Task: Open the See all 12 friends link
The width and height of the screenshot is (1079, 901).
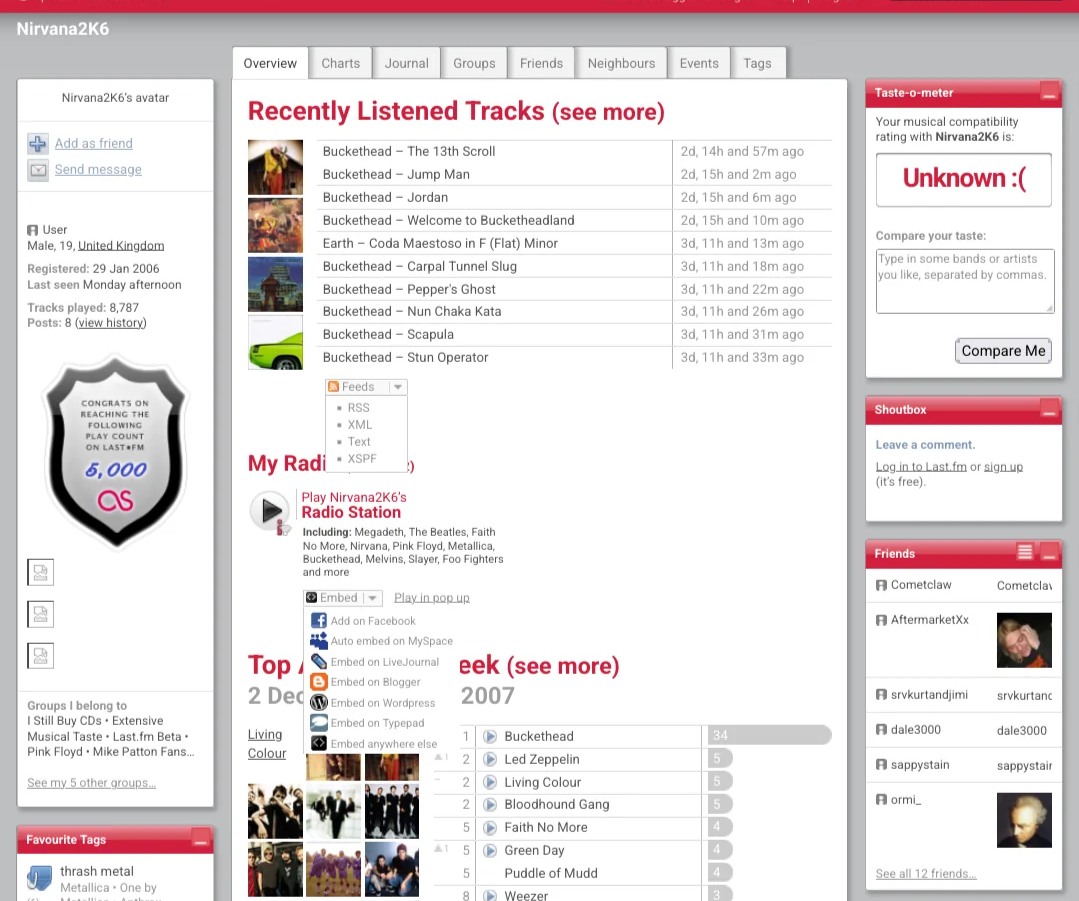Action: click(925, 874)
